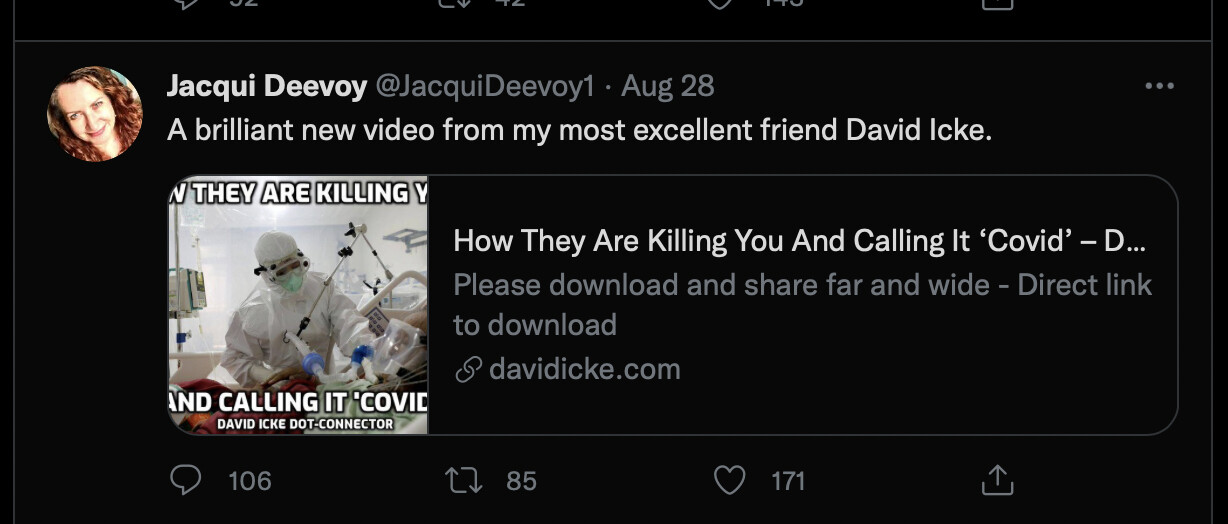Open the three-dot More menu on tweet

tap(1159, 87)
